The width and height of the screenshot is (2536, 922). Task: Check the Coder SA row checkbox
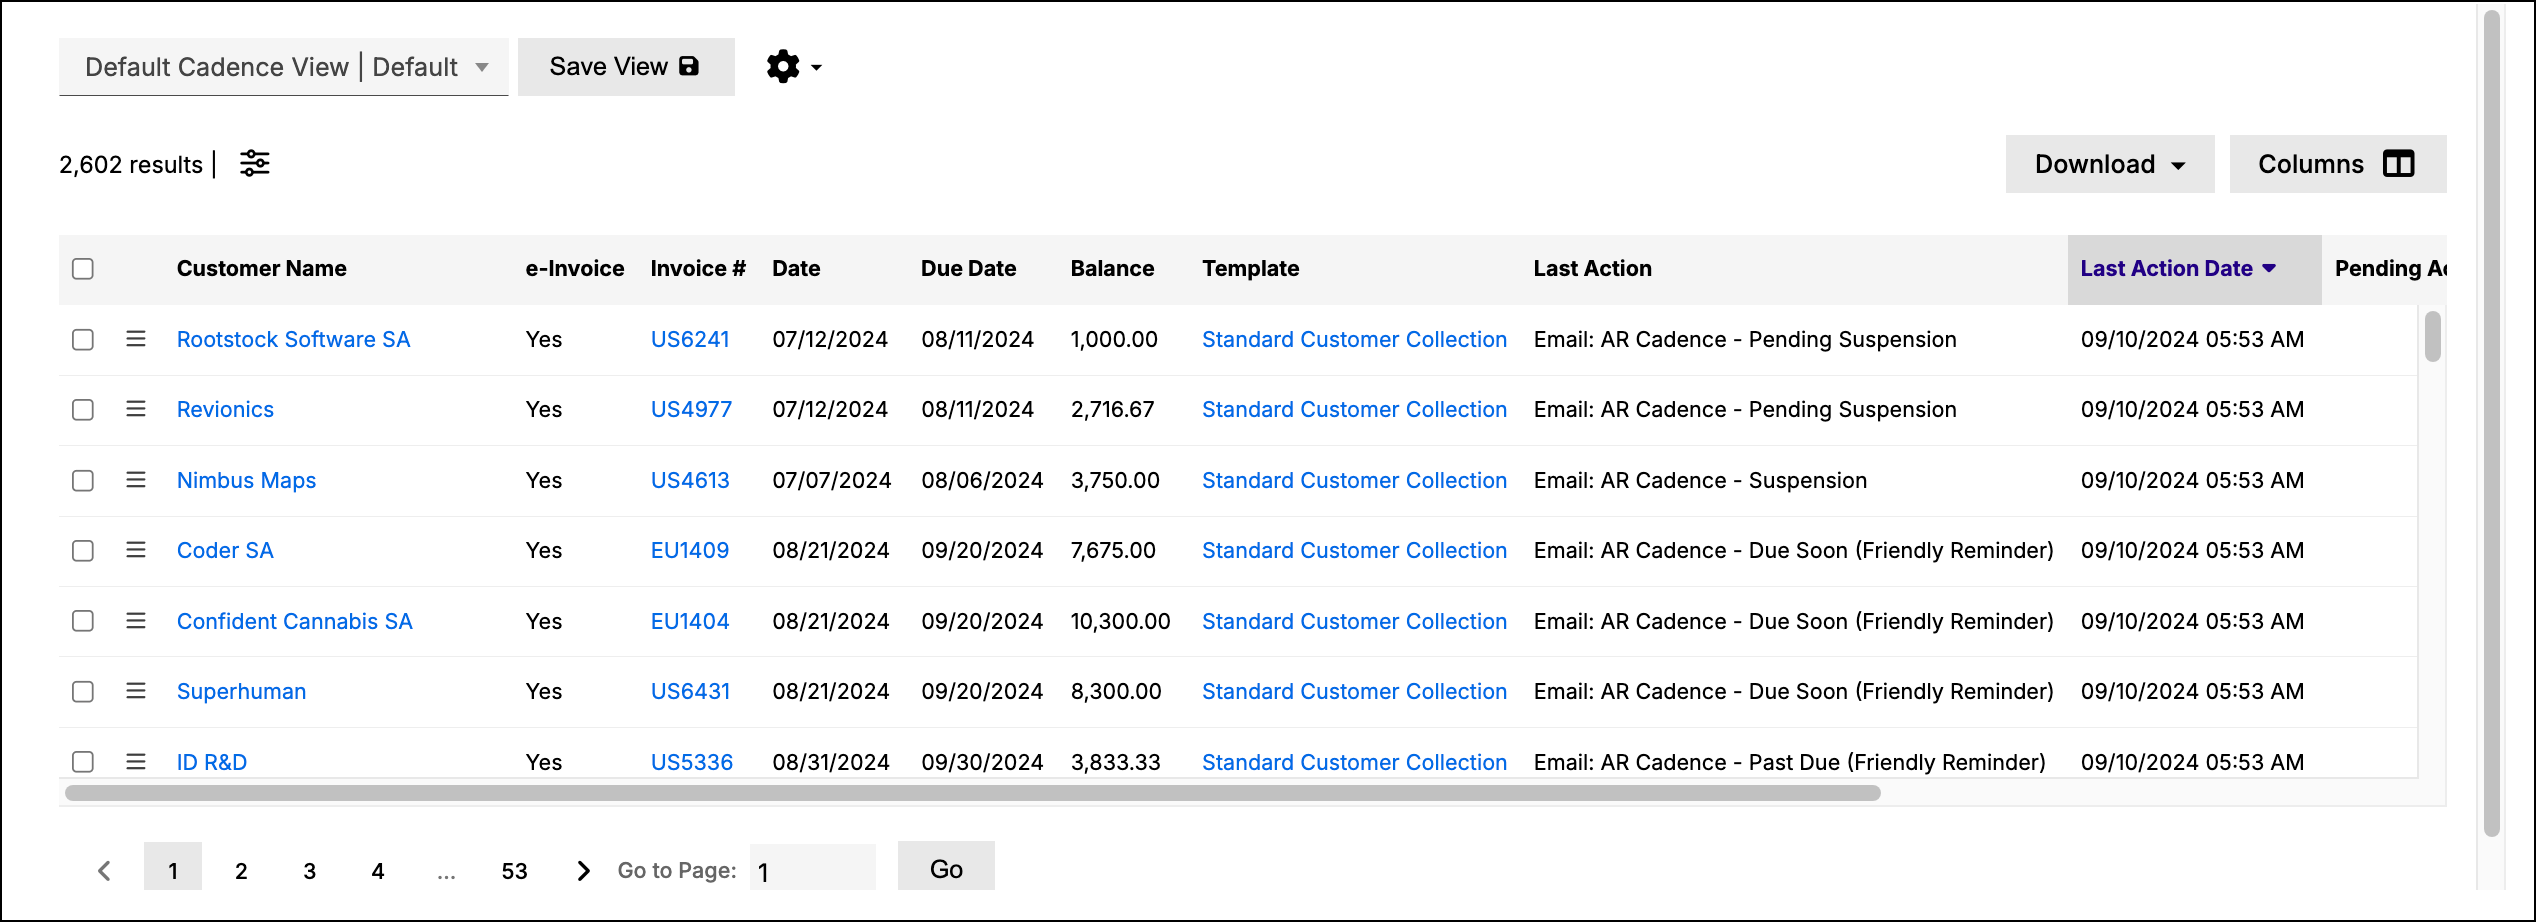tap(83, 551)
